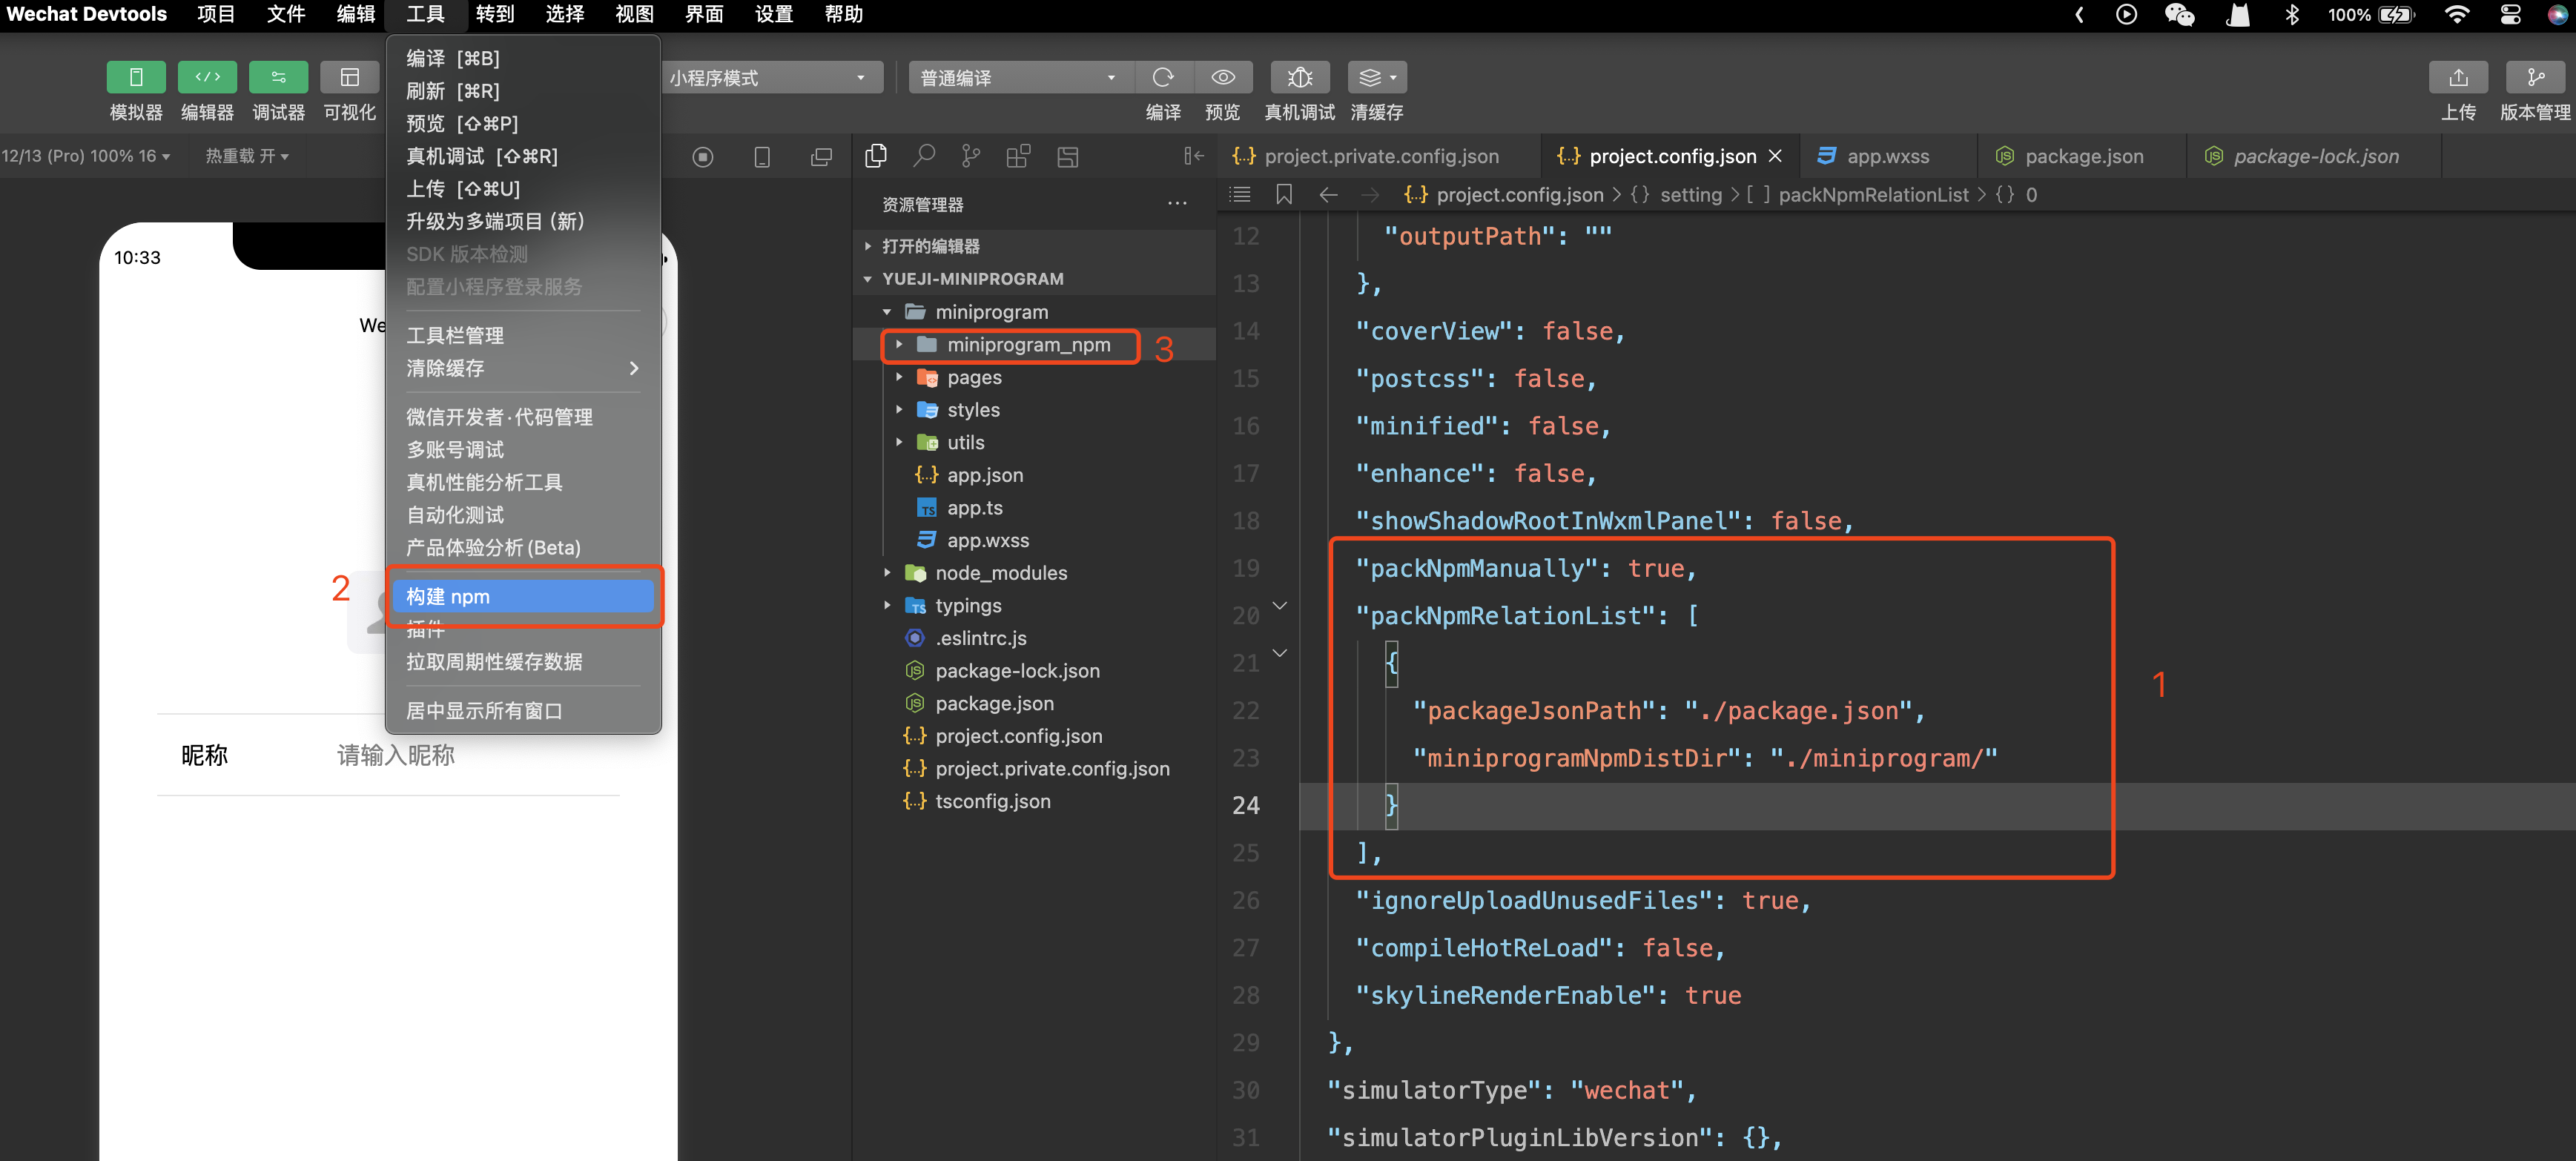Open the source control icon in sidebar
Screen dimensions: 2576x1161
[971, 156]
